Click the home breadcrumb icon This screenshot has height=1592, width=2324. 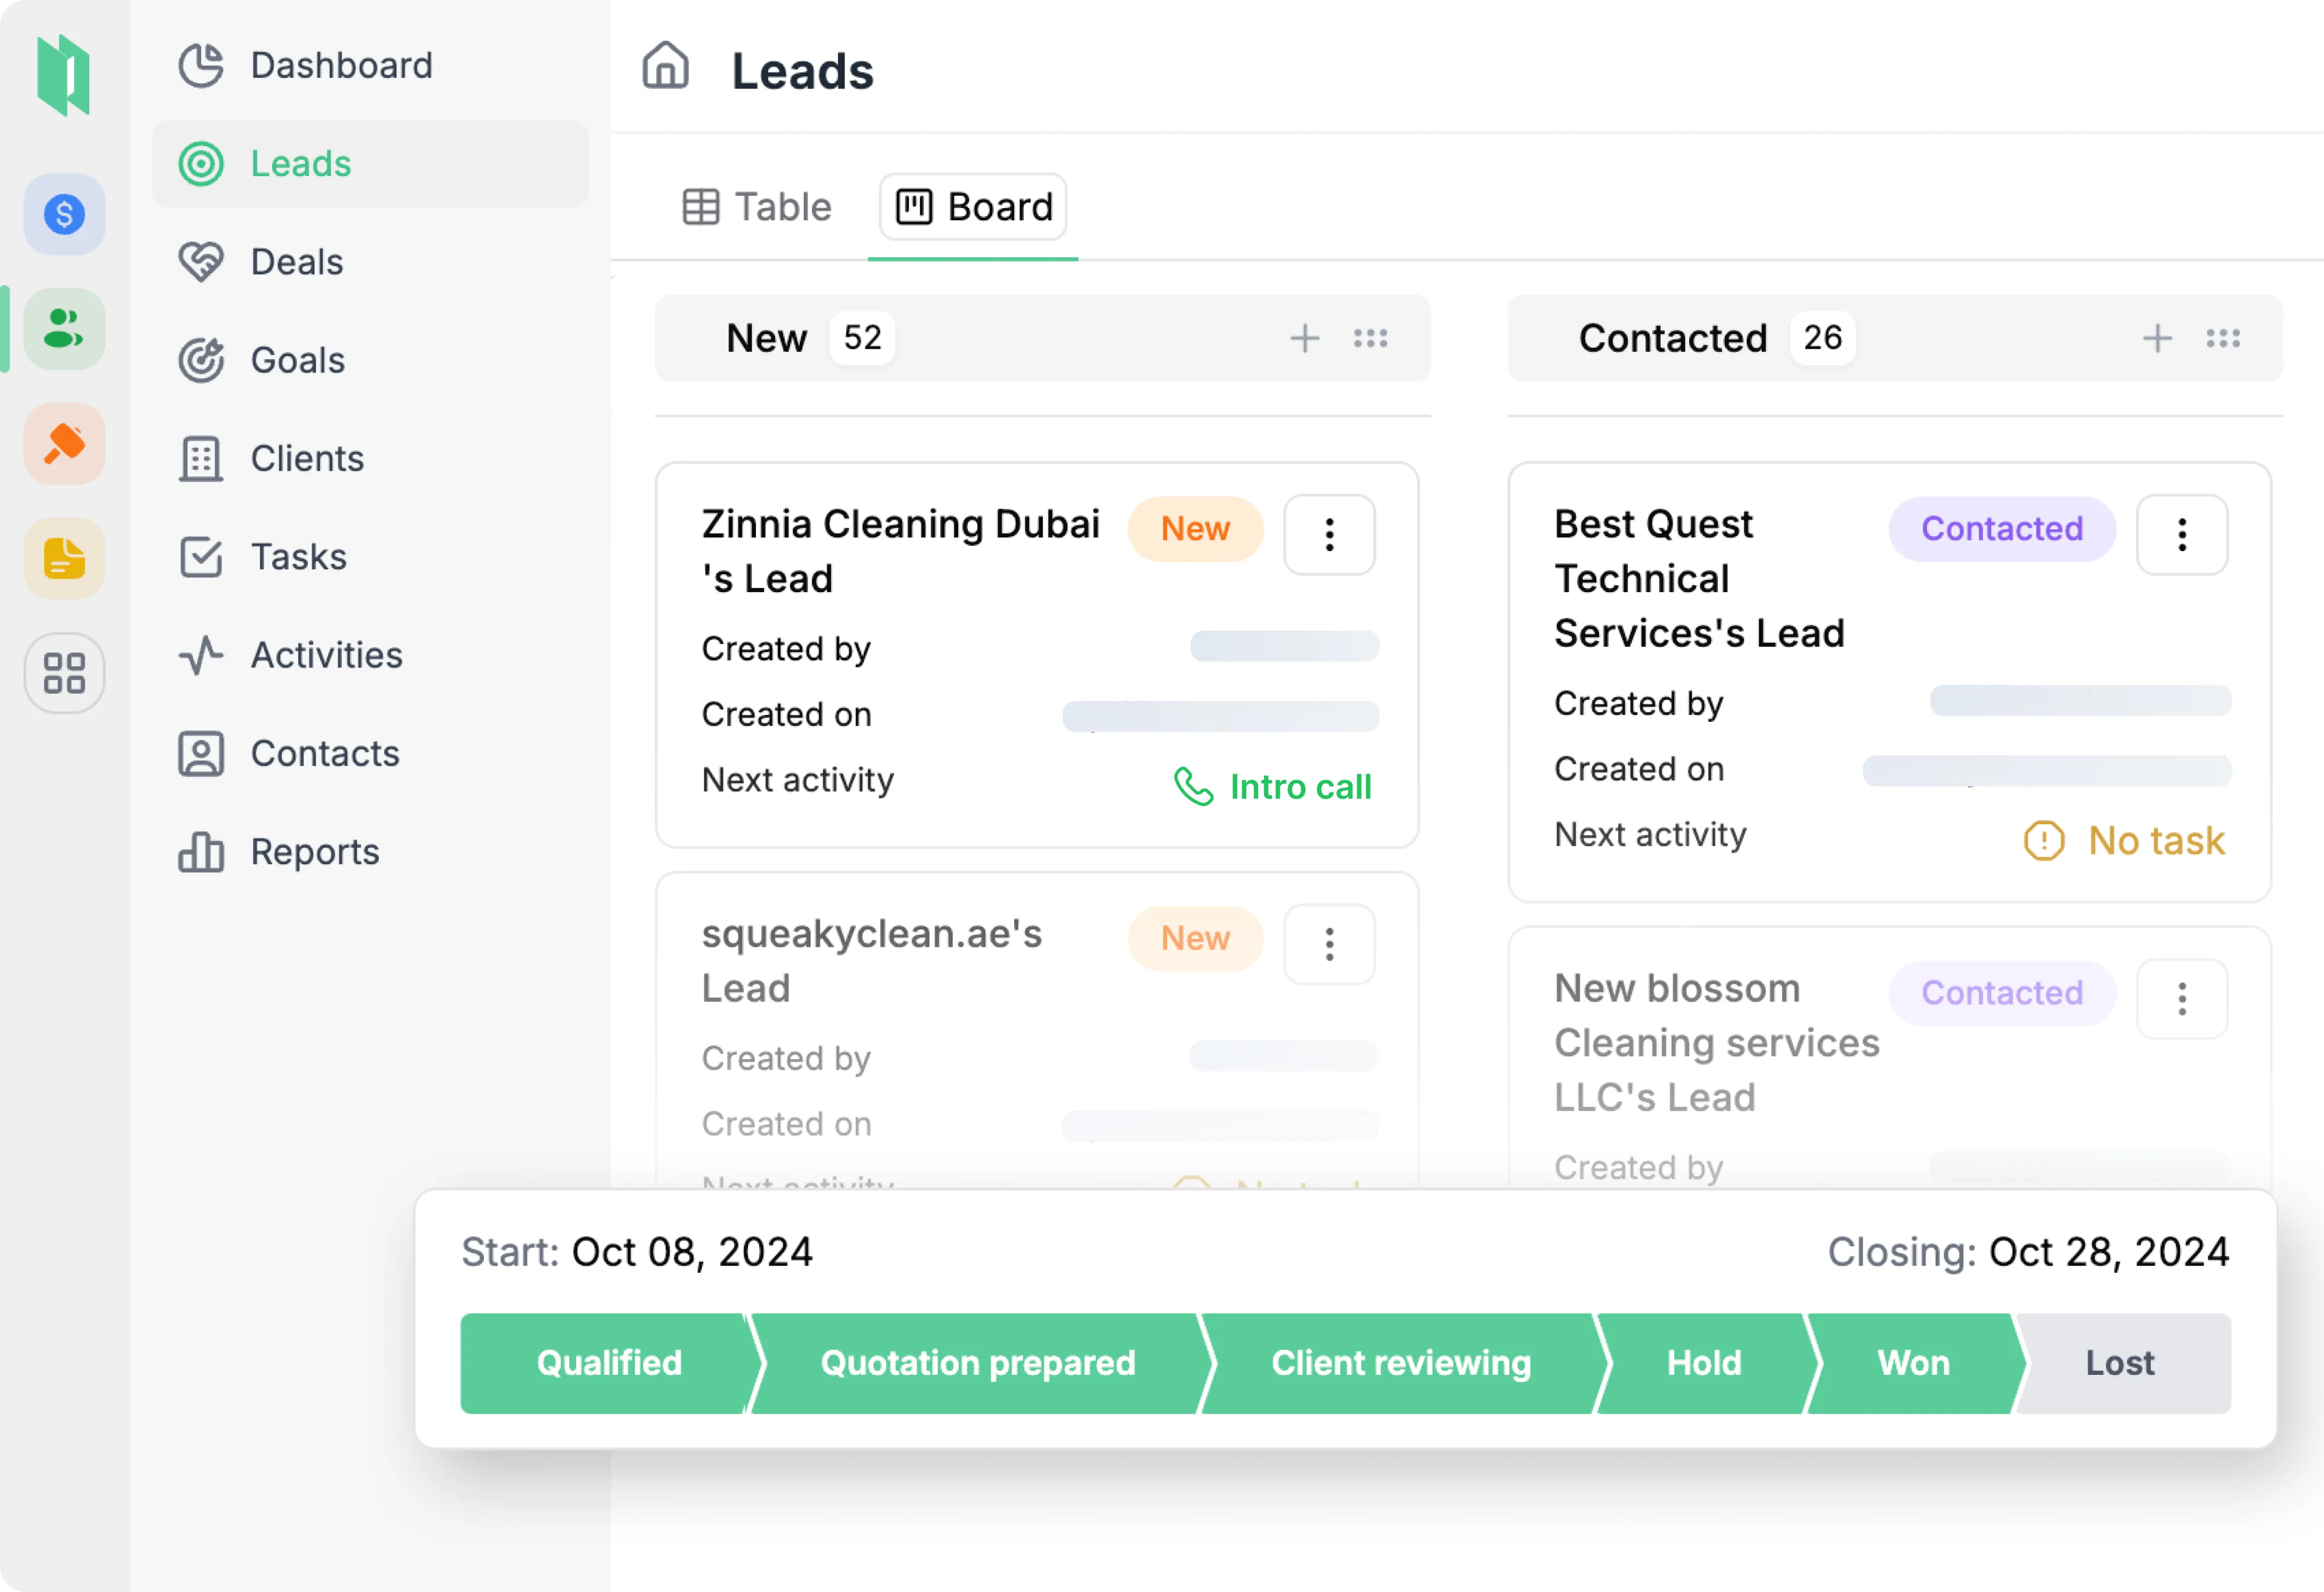665,66
